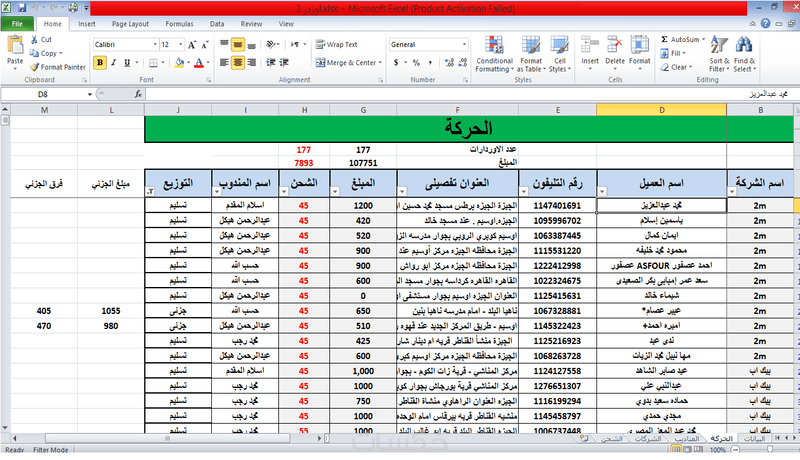
Task: Switch to the Formulas tab
Action: 179,24
